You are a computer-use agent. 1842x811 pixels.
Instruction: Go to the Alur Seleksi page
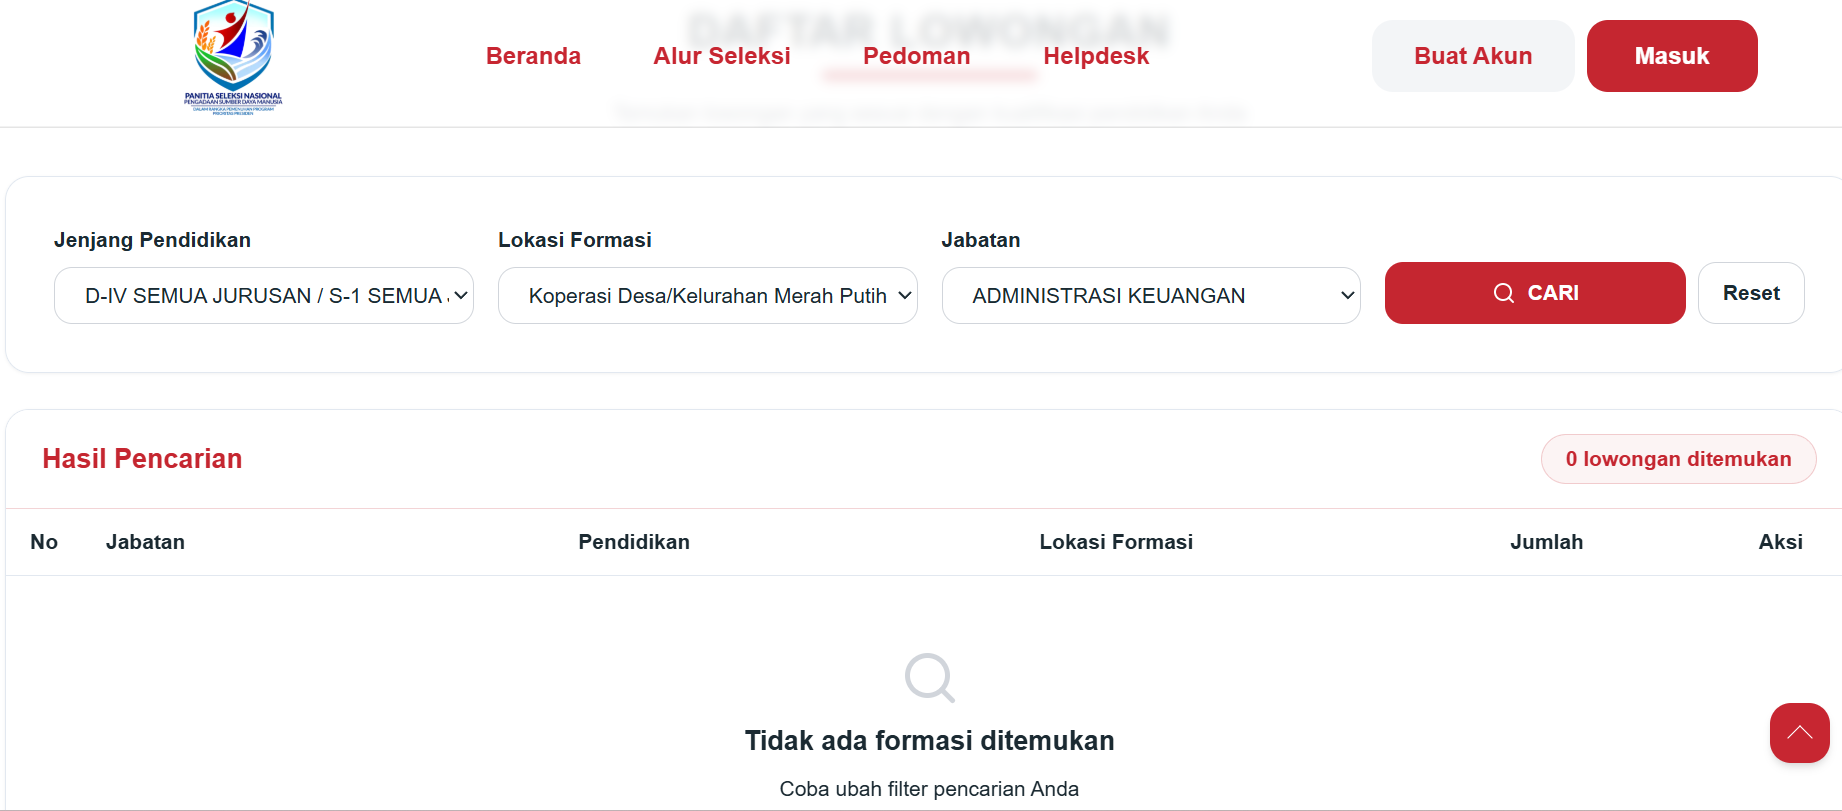point(721,56)
